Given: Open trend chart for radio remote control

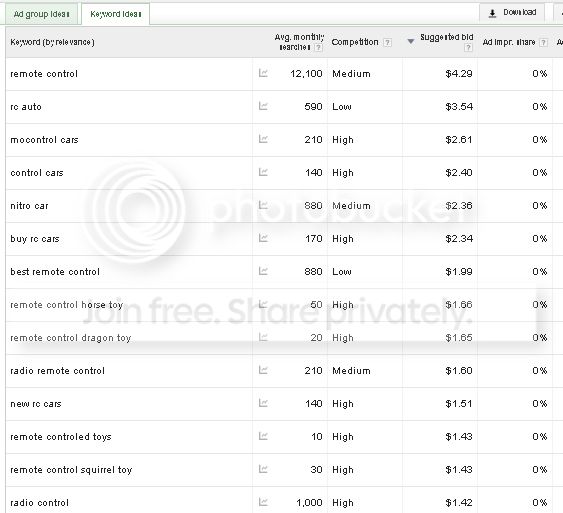Looking at the screenshot, I should 263,370.
